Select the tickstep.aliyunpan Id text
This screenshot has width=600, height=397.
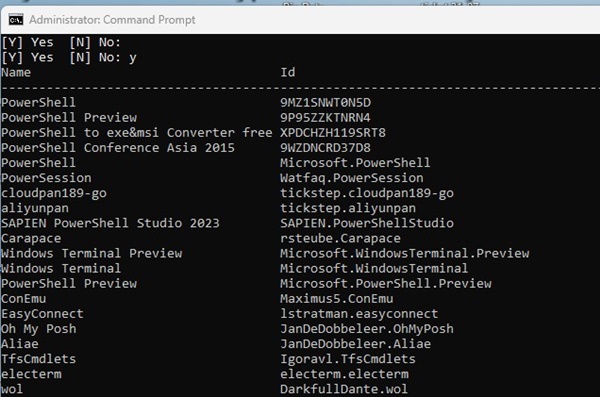[x=348, y=208]
